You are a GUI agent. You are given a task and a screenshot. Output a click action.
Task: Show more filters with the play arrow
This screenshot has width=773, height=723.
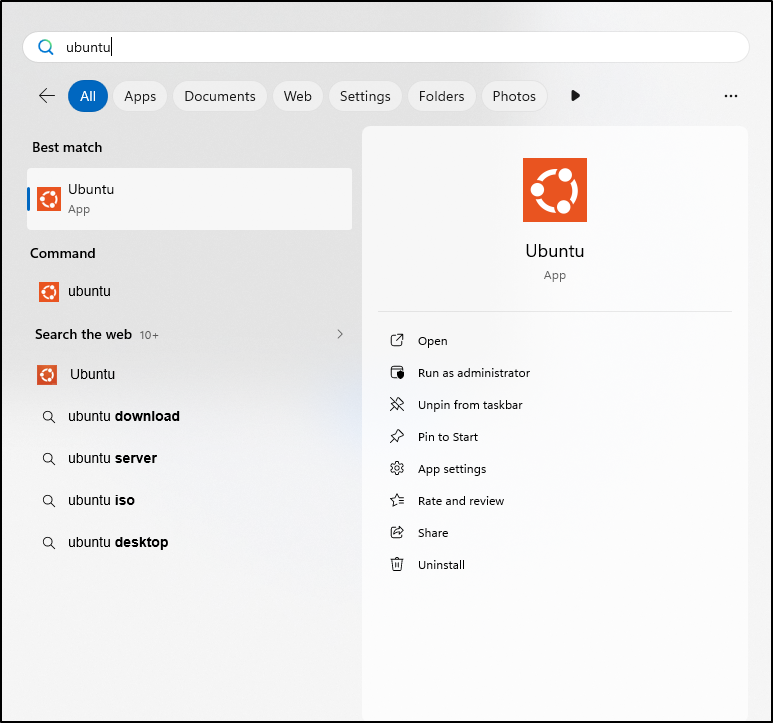(x=575, y=96)
